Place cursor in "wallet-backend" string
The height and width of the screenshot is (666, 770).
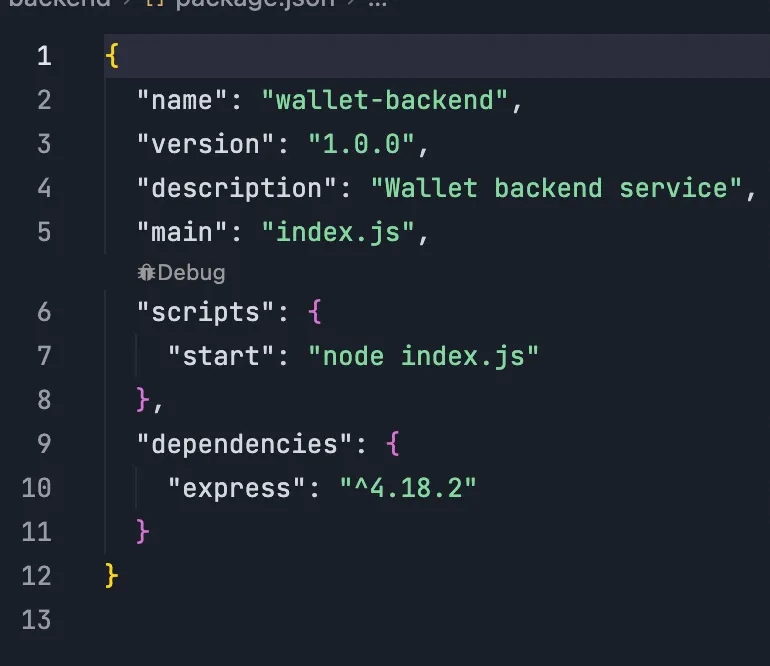(385, 100)
